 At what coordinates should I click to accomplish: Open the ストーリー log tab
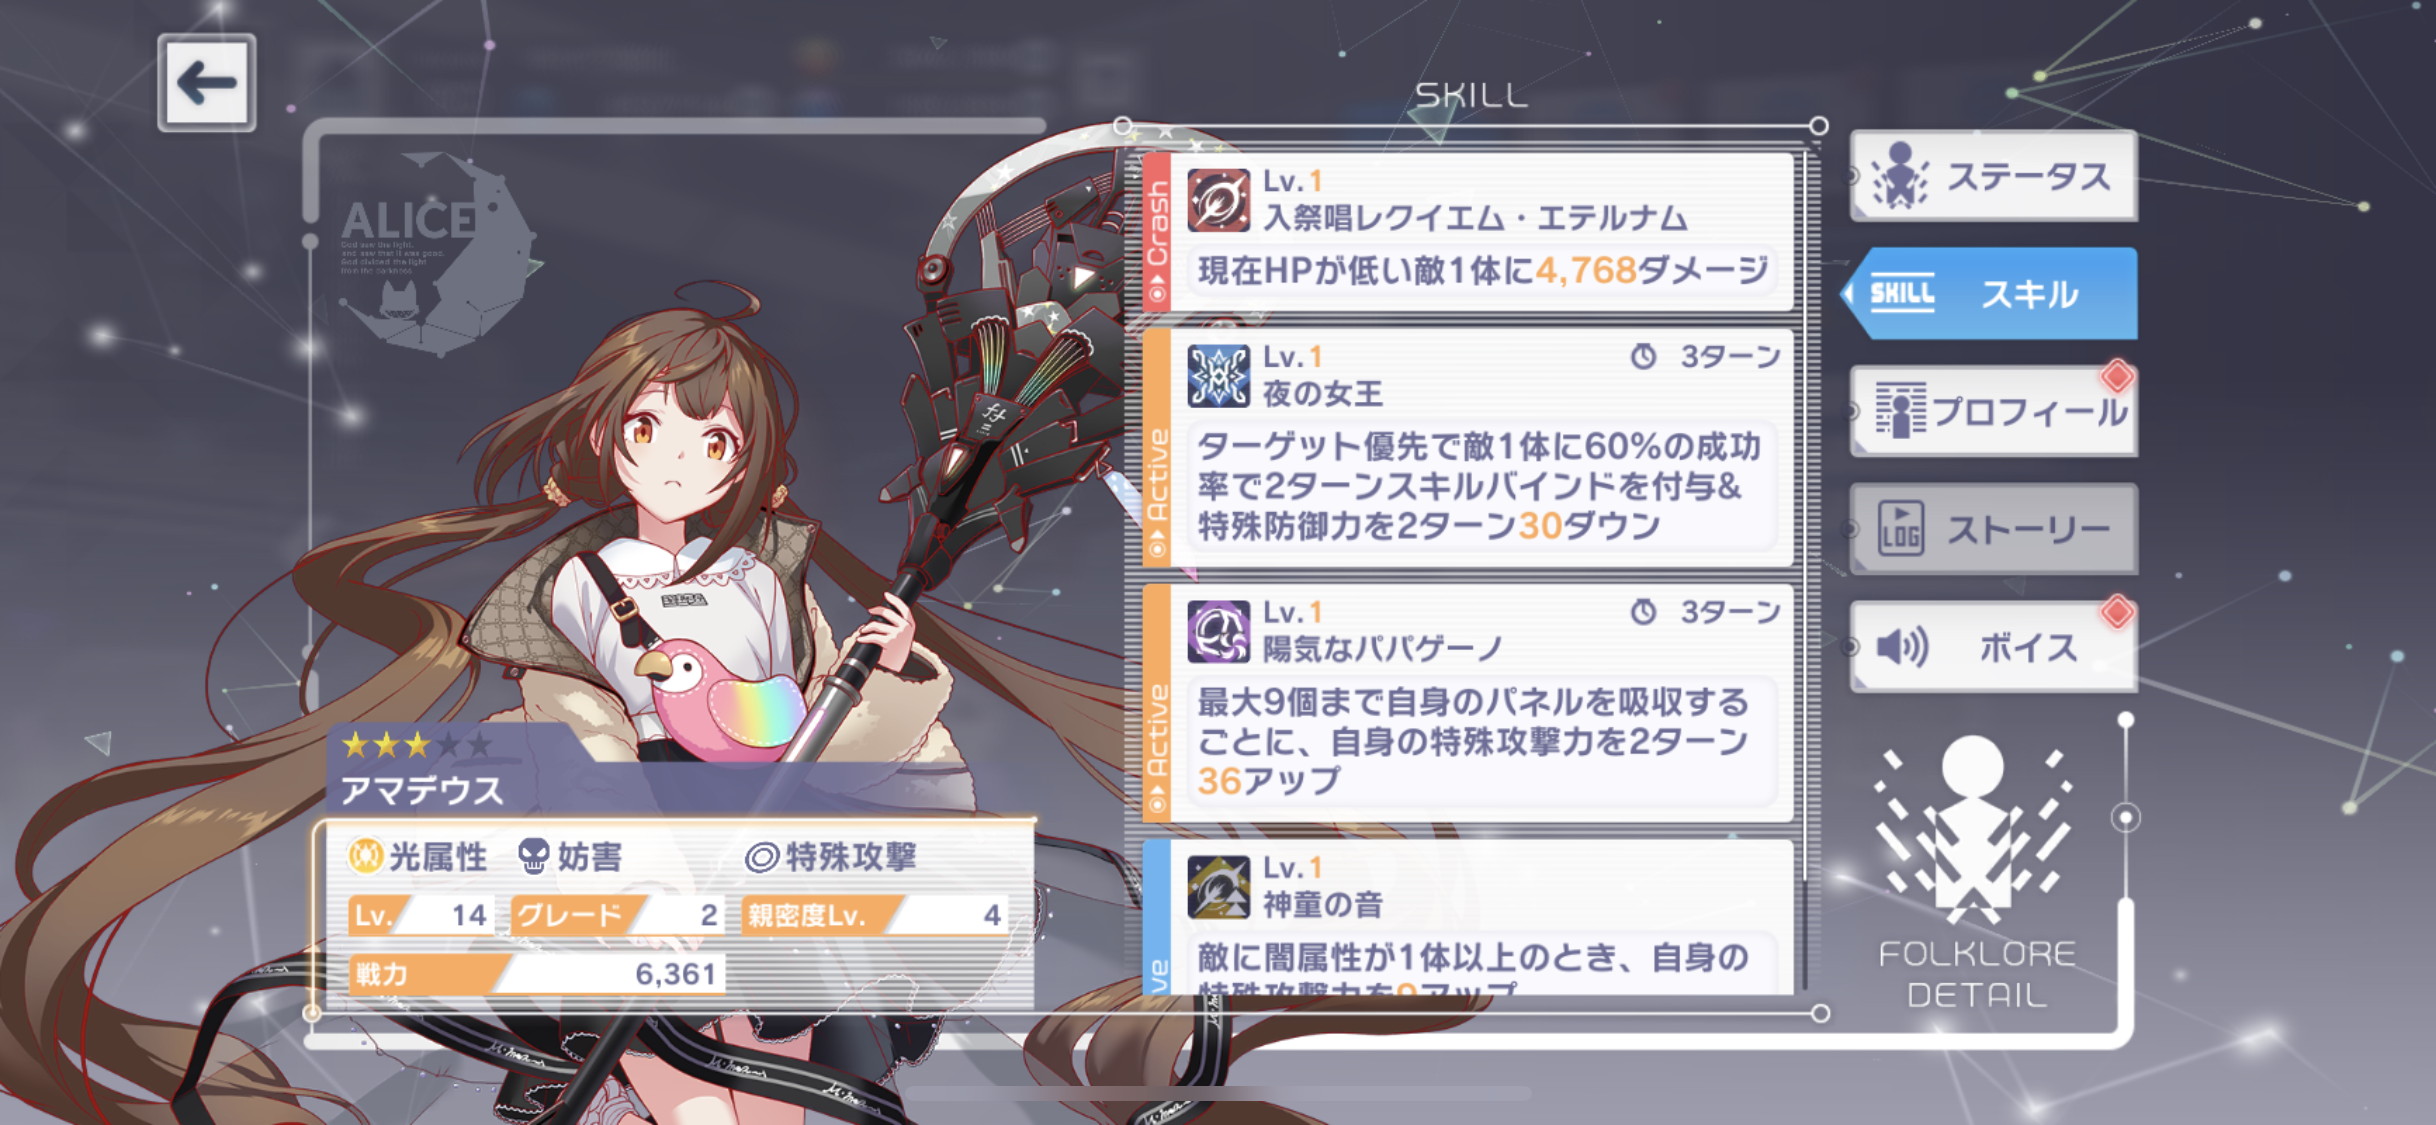pyautogui.click(x=1994, y=529)
